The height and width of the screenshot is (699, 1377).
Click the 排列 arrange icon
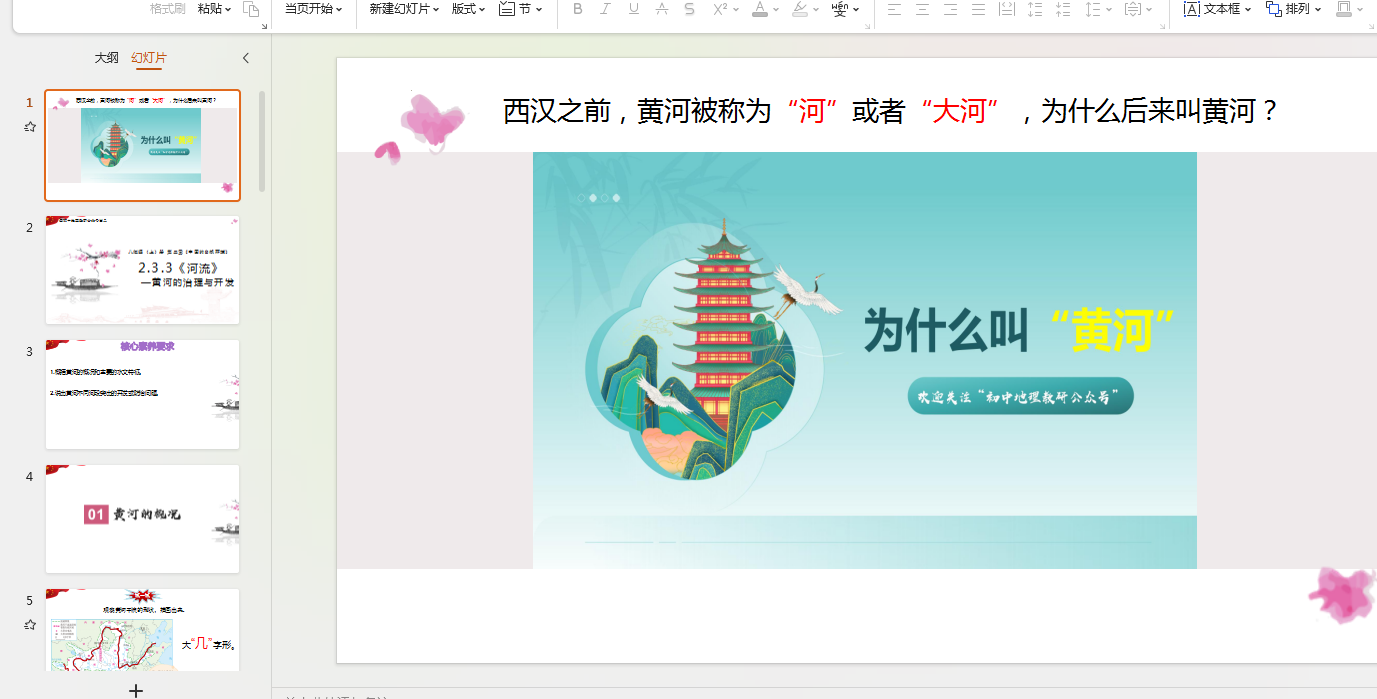[x=1273, y=9]
